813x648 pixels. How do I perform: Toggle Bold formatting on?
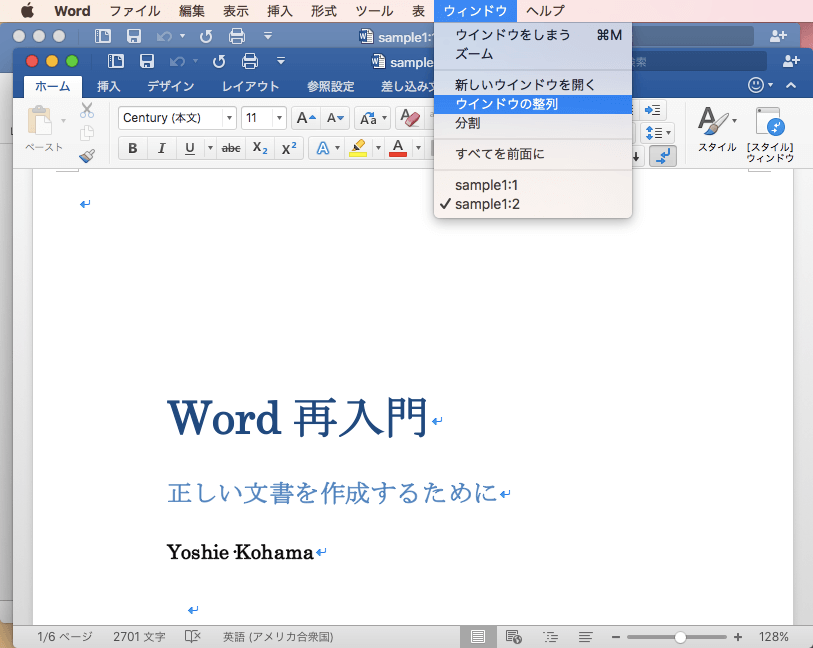(x=133, y=148)
